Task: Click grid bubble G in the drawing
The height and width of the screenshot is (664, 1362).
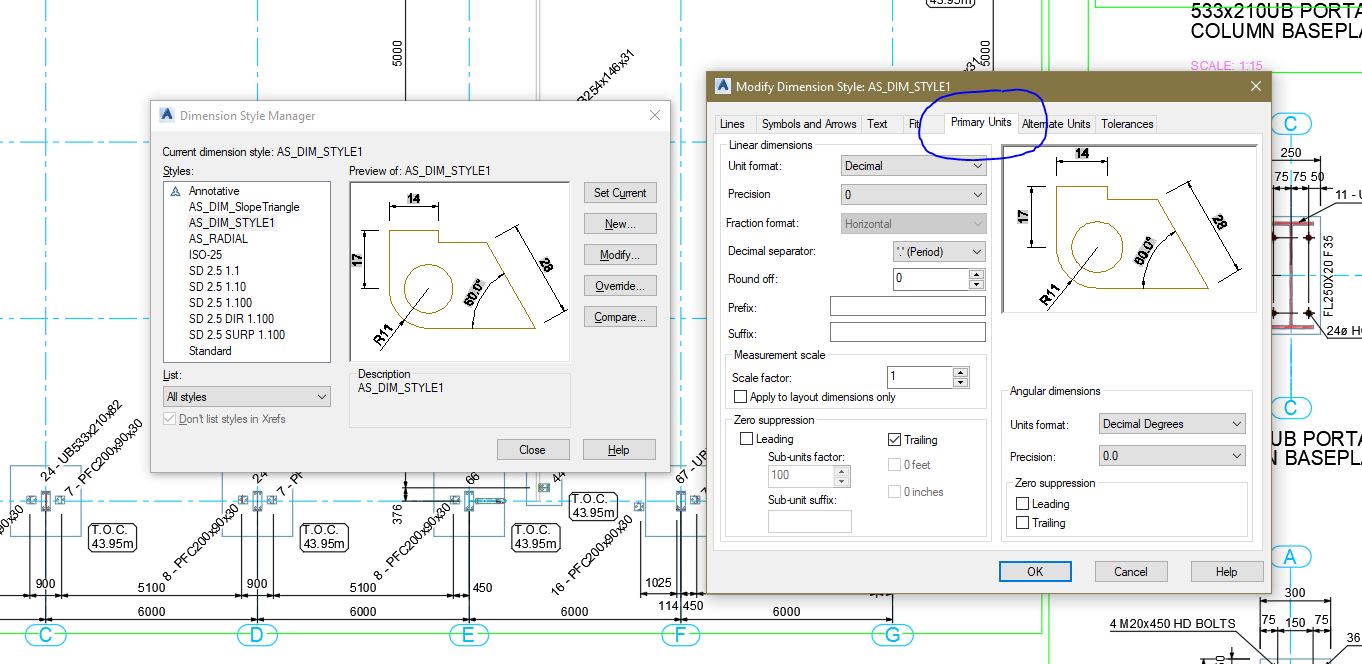Action: [892, 635]
